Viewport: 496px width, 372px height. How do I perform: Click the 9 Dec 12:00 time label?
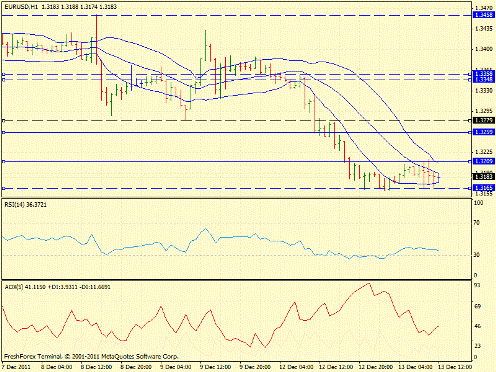[216, 367]
